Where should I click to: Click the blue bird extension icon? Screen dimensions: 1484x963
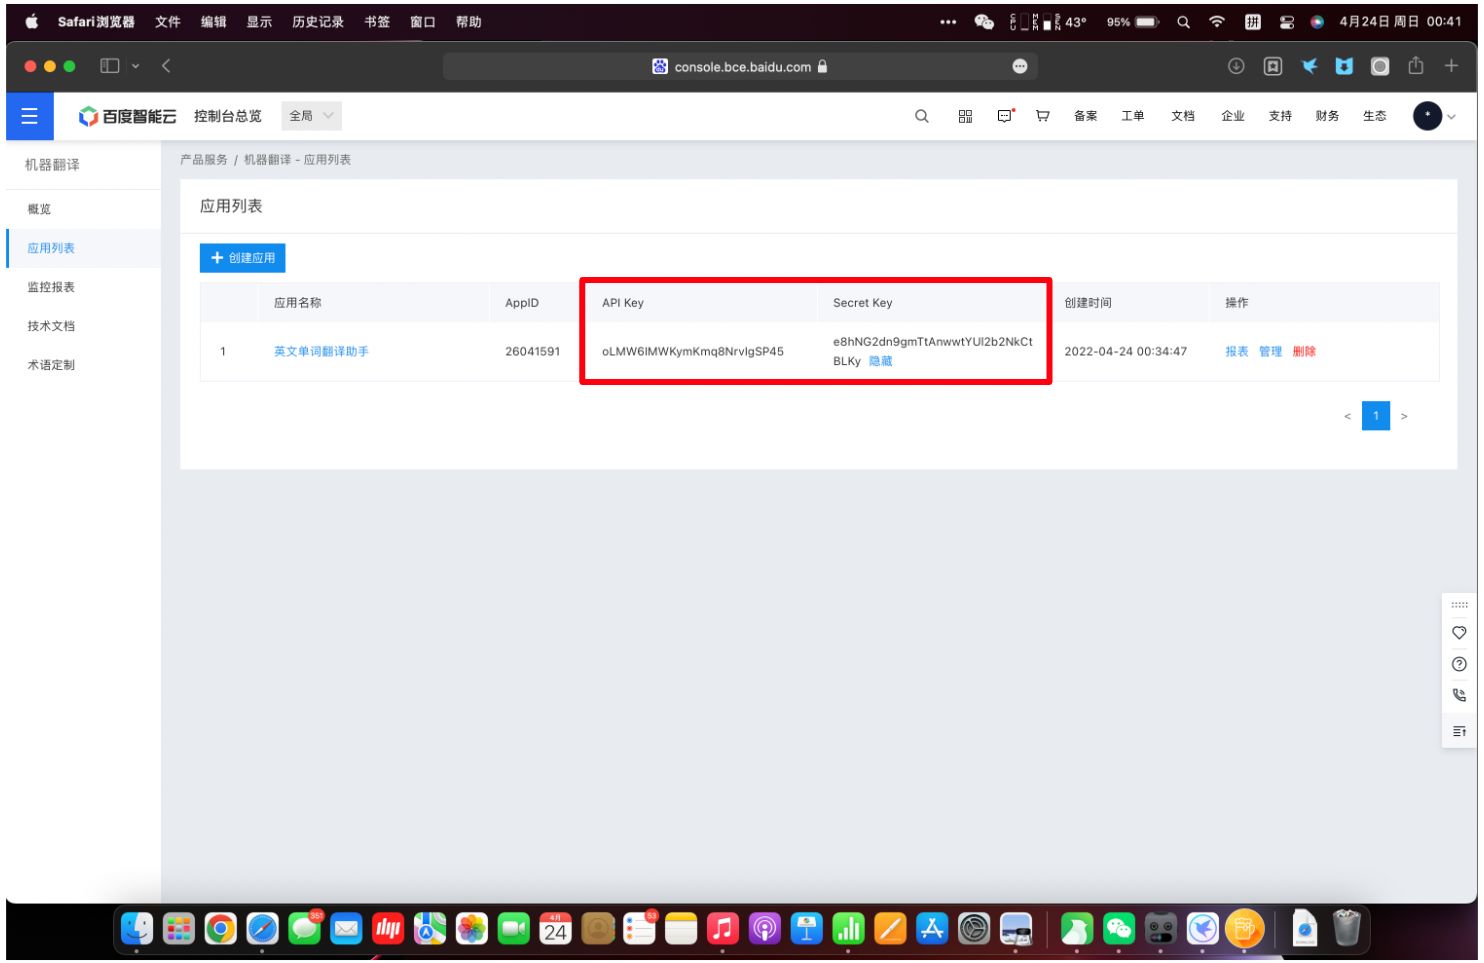(1309, 66)
